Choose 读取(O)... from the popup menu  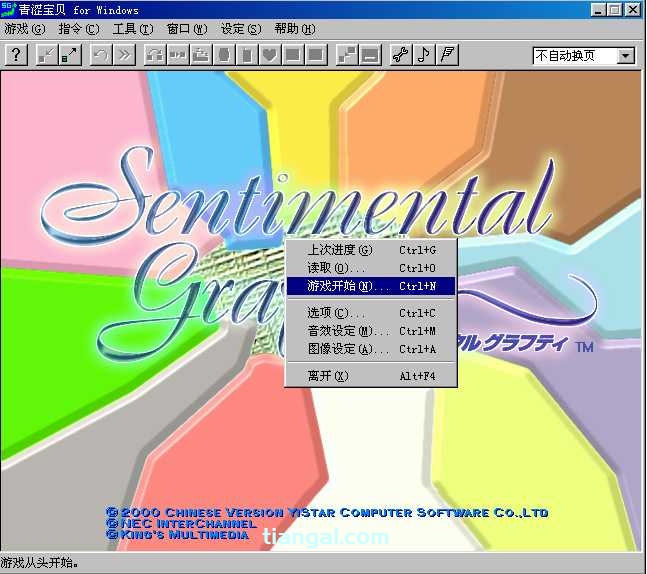pyautogui.click(x=371, y=268)
